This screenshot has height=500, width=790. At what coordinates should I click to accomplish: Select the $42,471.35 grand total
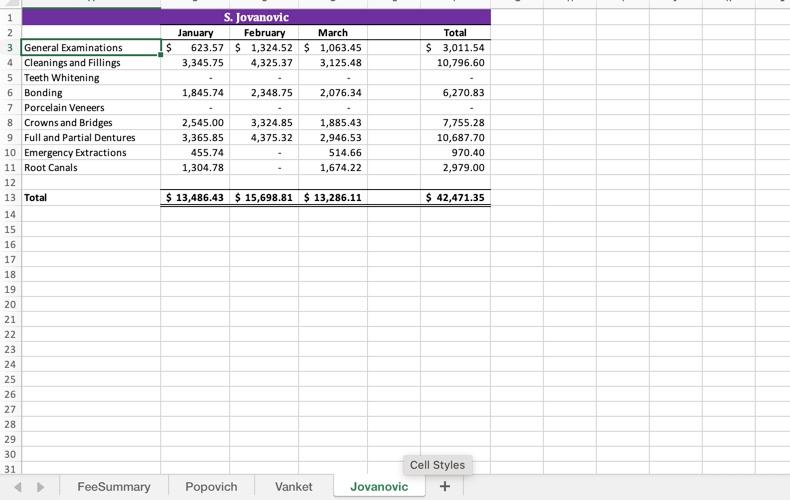pos(455,198)
